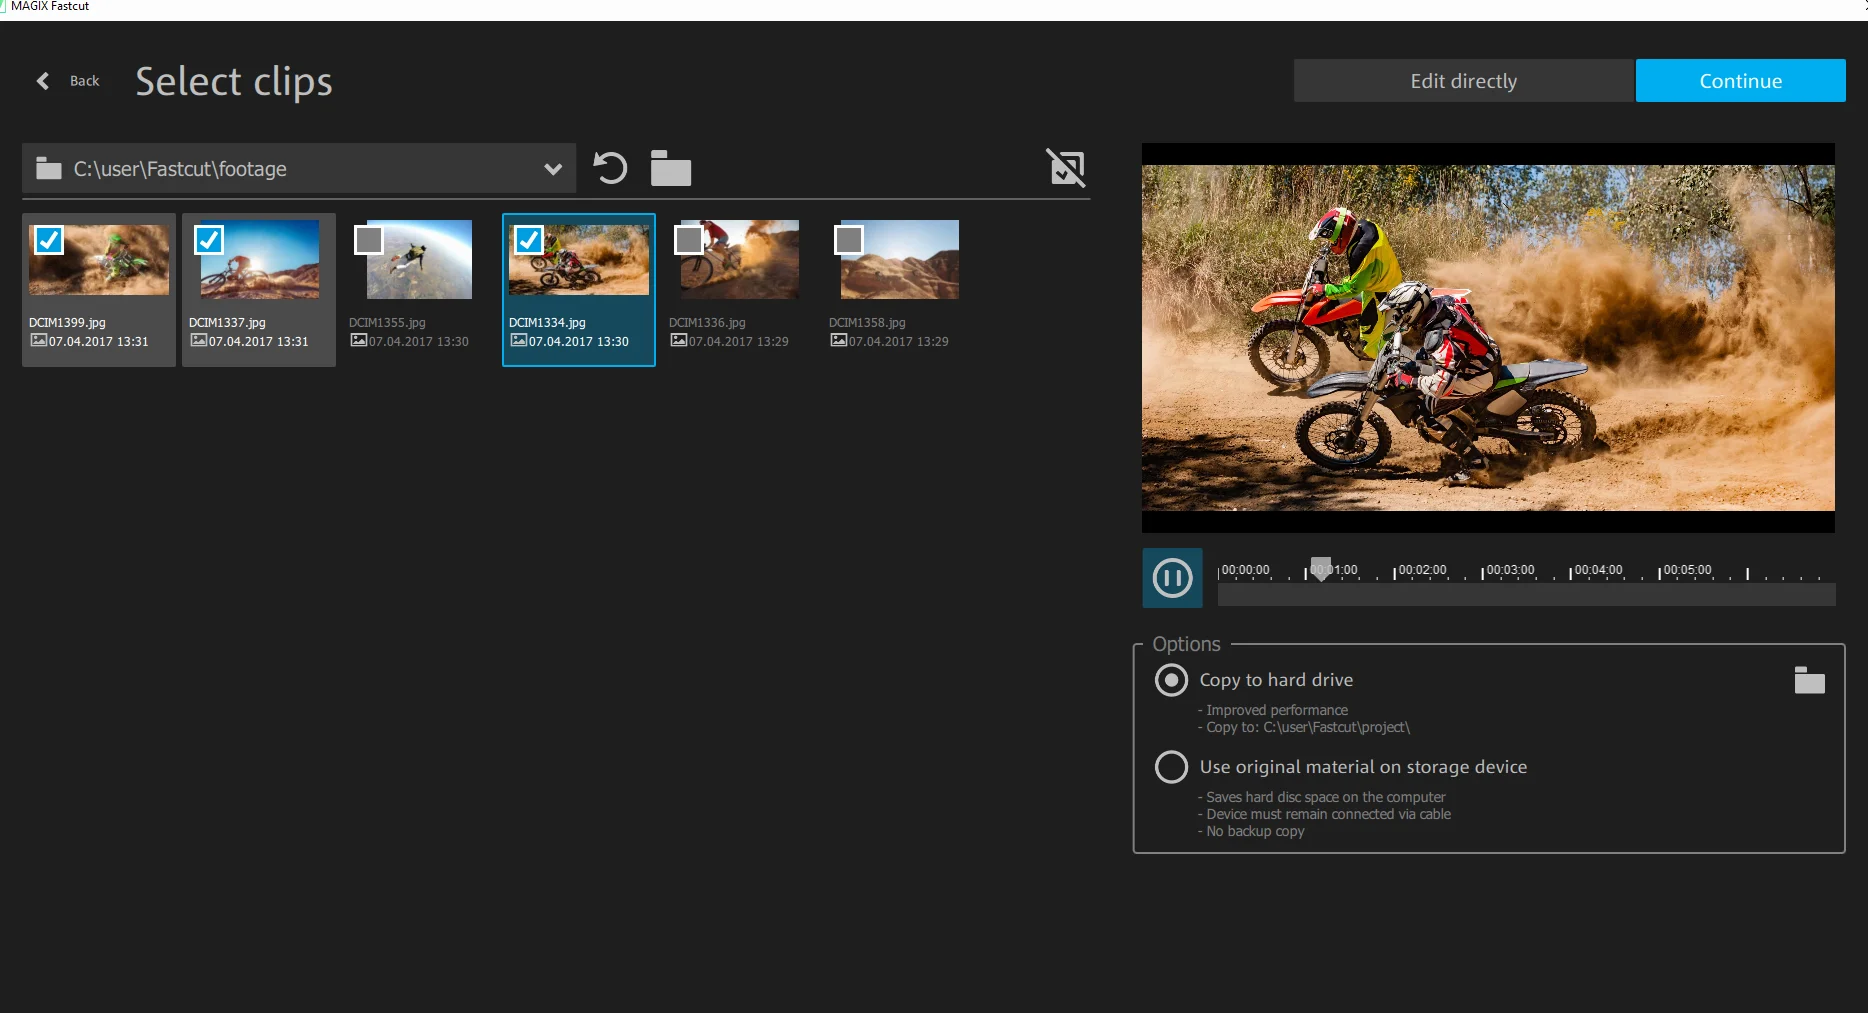Click the Back arrow icon

point(43,81)
